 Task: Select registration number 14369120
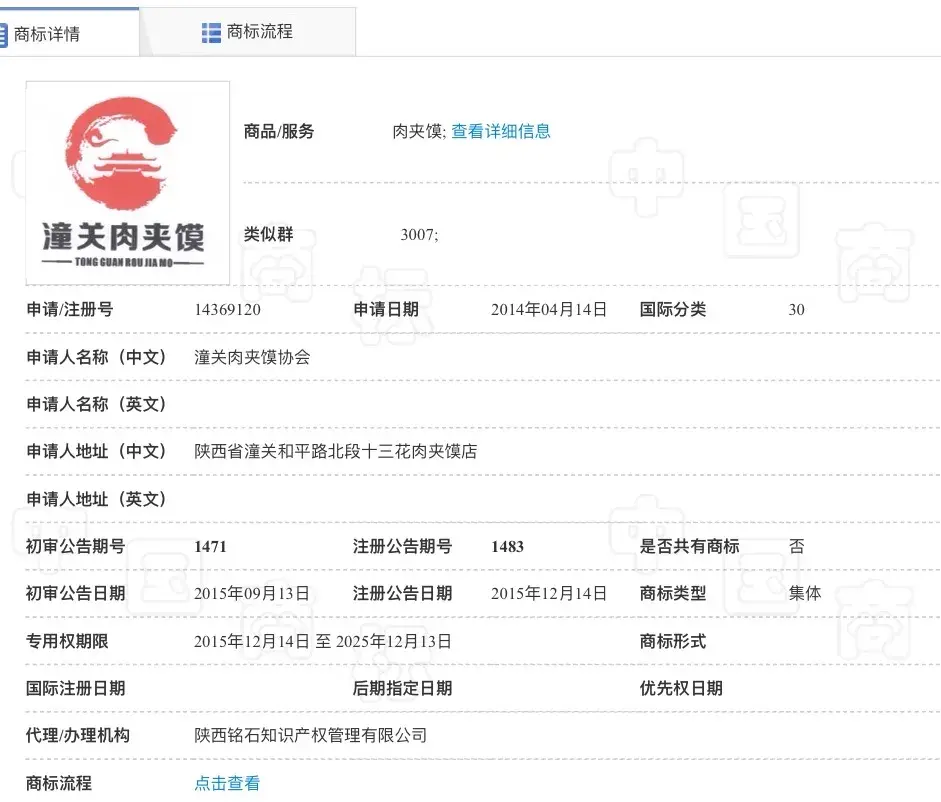pyautogui.click(x=227, y=310)
